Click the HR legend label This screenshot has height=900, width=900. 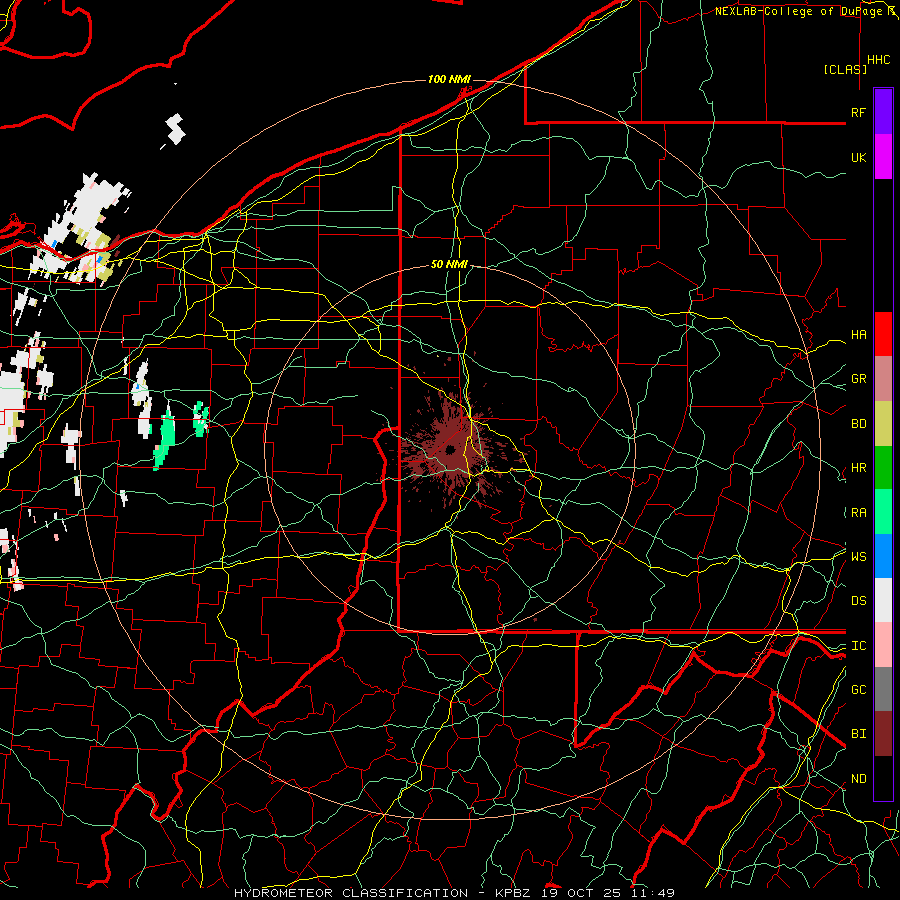coord(858,468)
